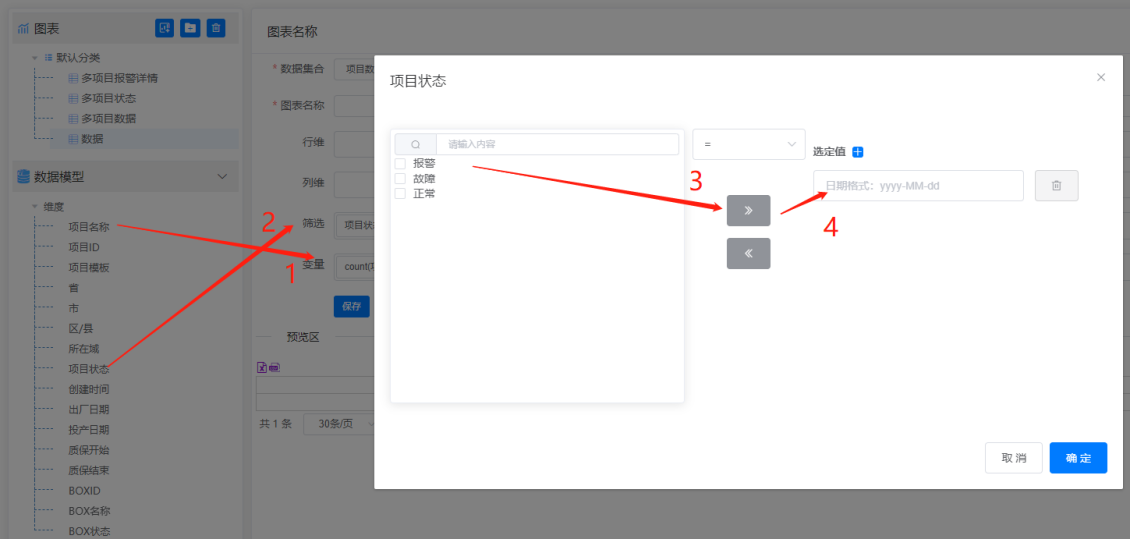Open the "=" operator dropdown

click(748, 145)
